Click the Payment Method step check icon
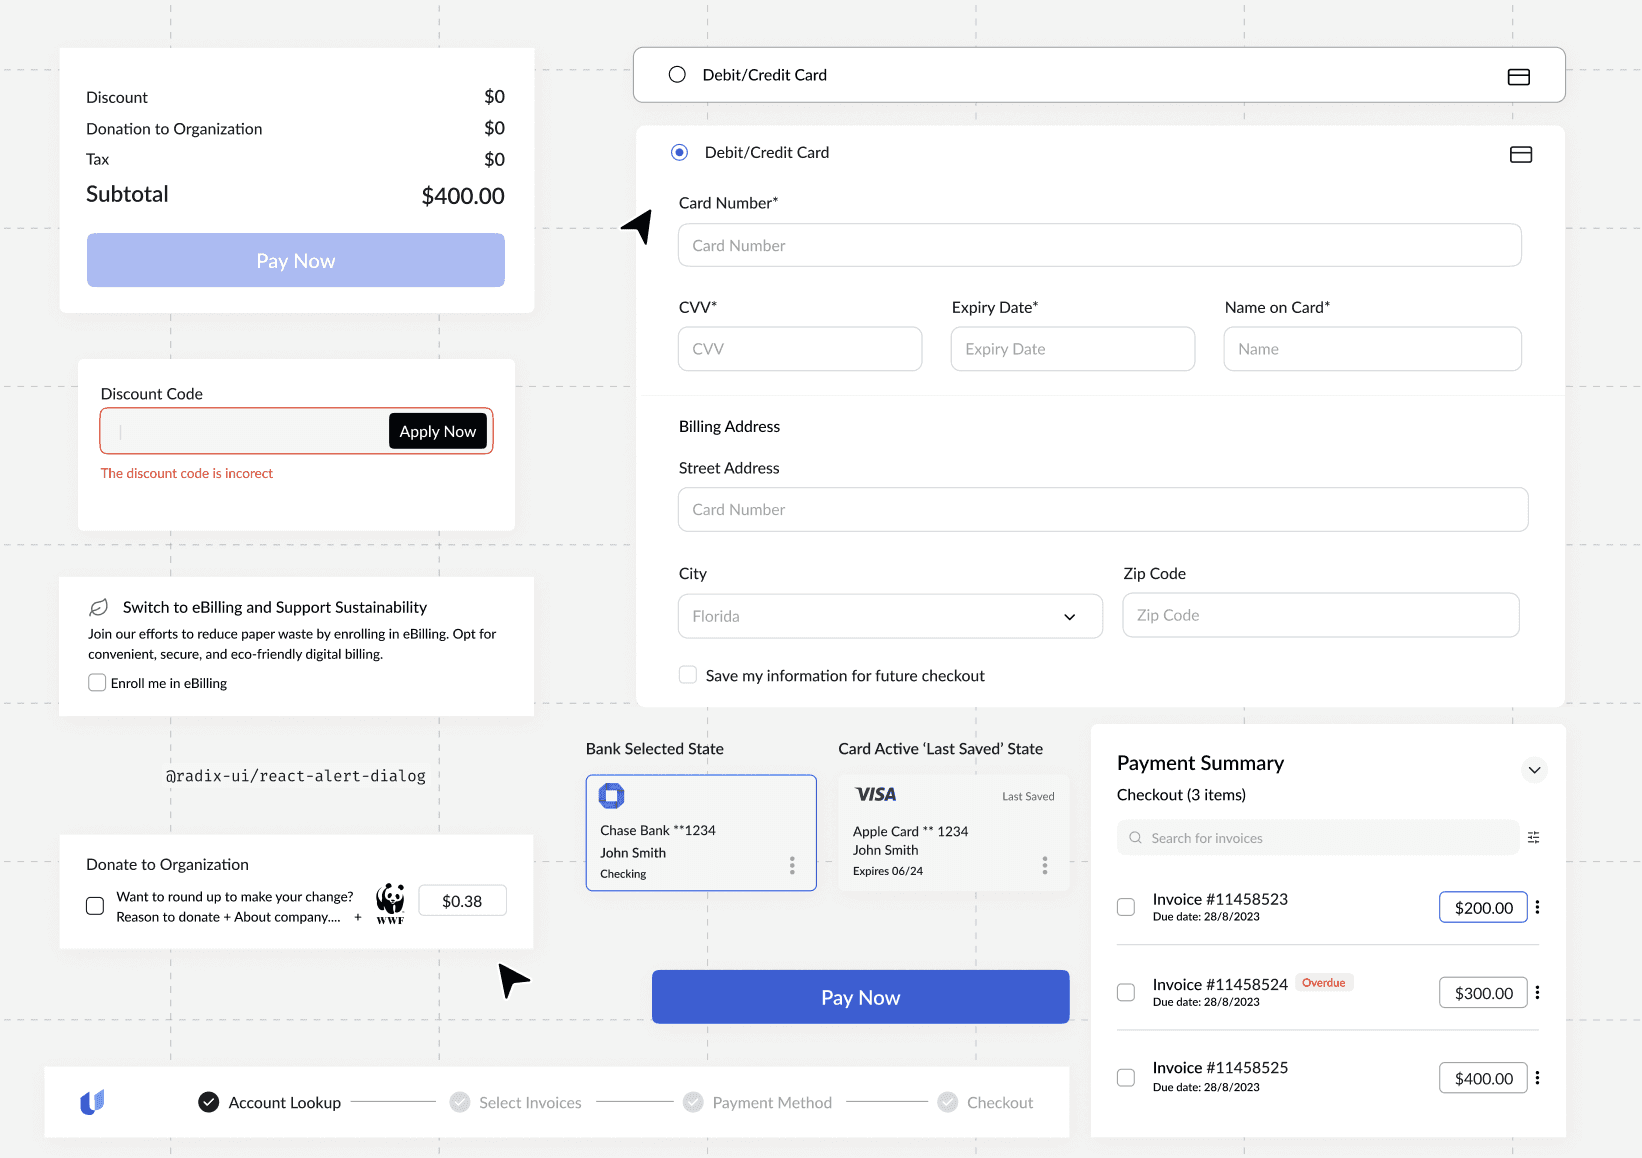 [693, 1102]
